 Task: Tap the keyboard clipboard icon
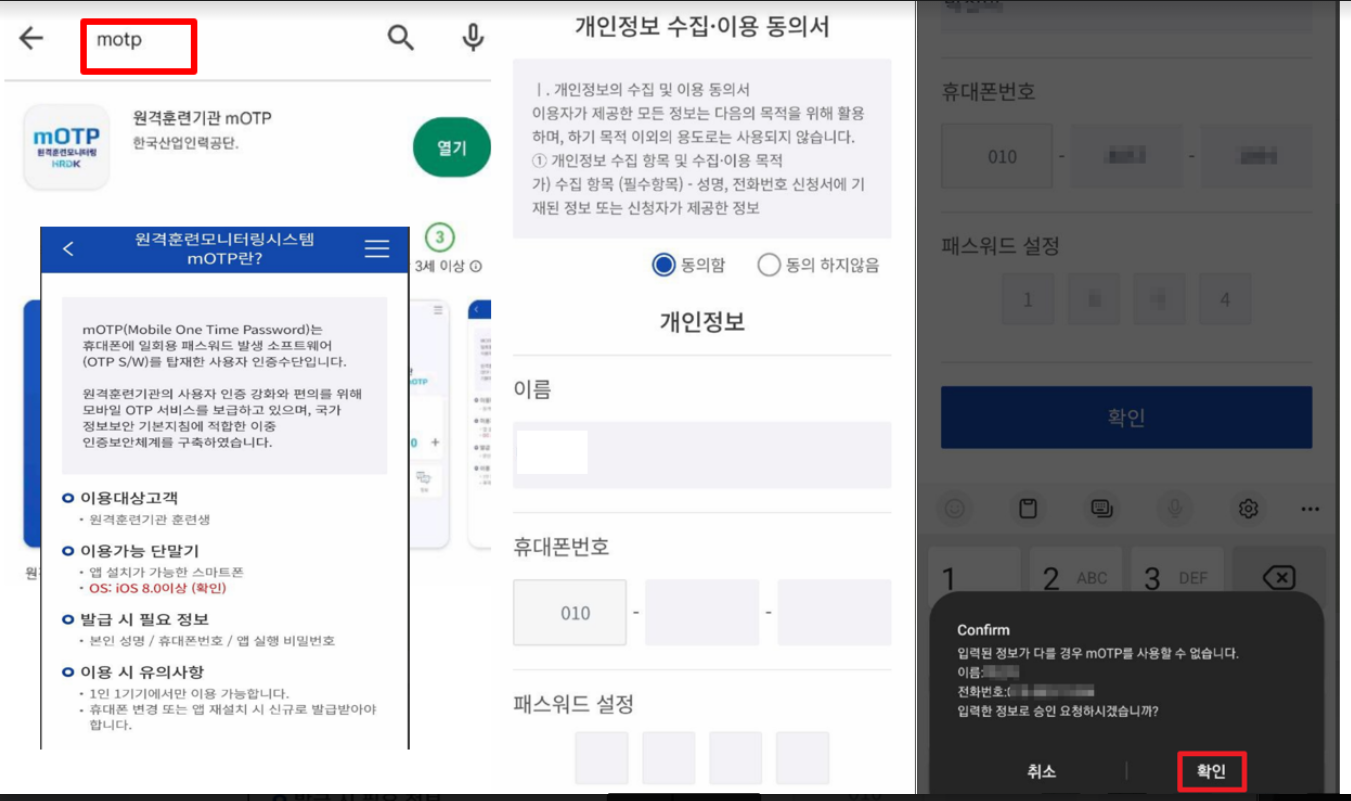pyautogui.click(x=1028, y=509)
